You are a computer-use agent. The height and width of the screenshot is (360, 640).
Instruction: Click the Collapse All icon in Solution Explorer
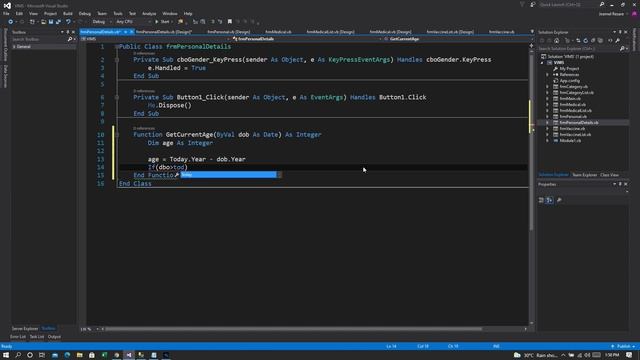[593, 40]
